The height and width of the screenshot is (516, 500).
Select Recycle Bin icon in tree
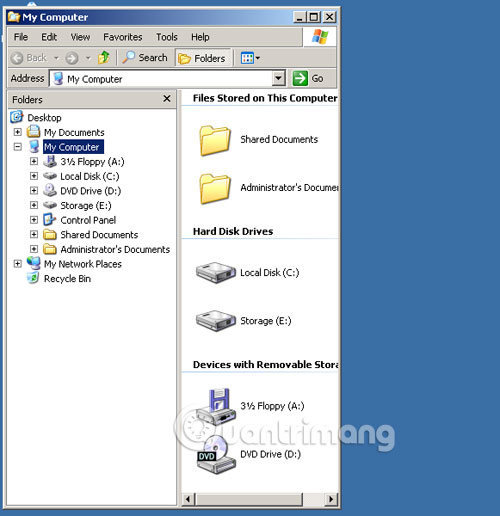point(33,278)
